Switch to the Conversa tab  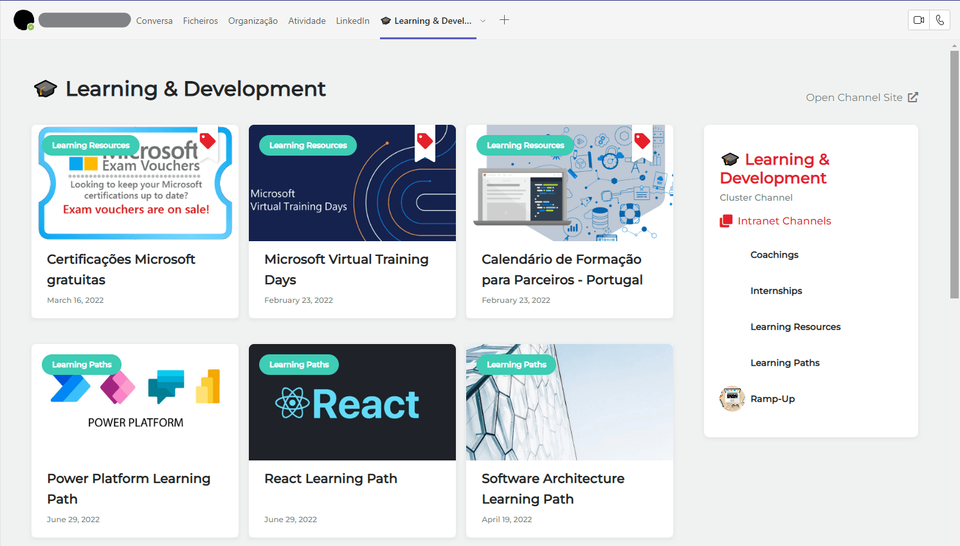coord(154,21)
